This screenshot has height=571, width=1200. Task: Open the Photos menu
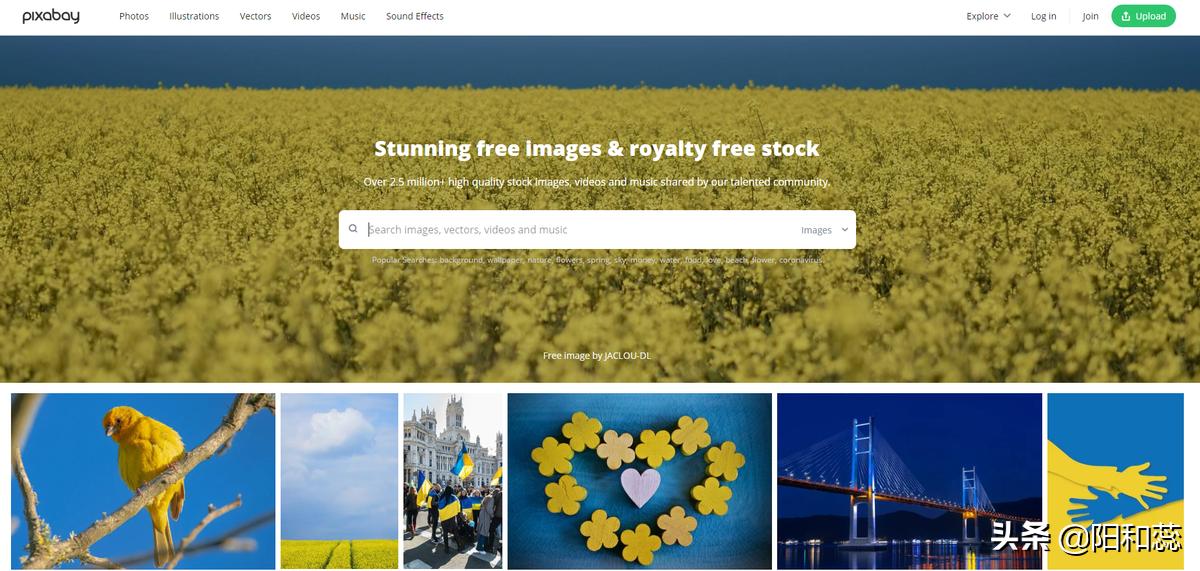coord(134,16)
